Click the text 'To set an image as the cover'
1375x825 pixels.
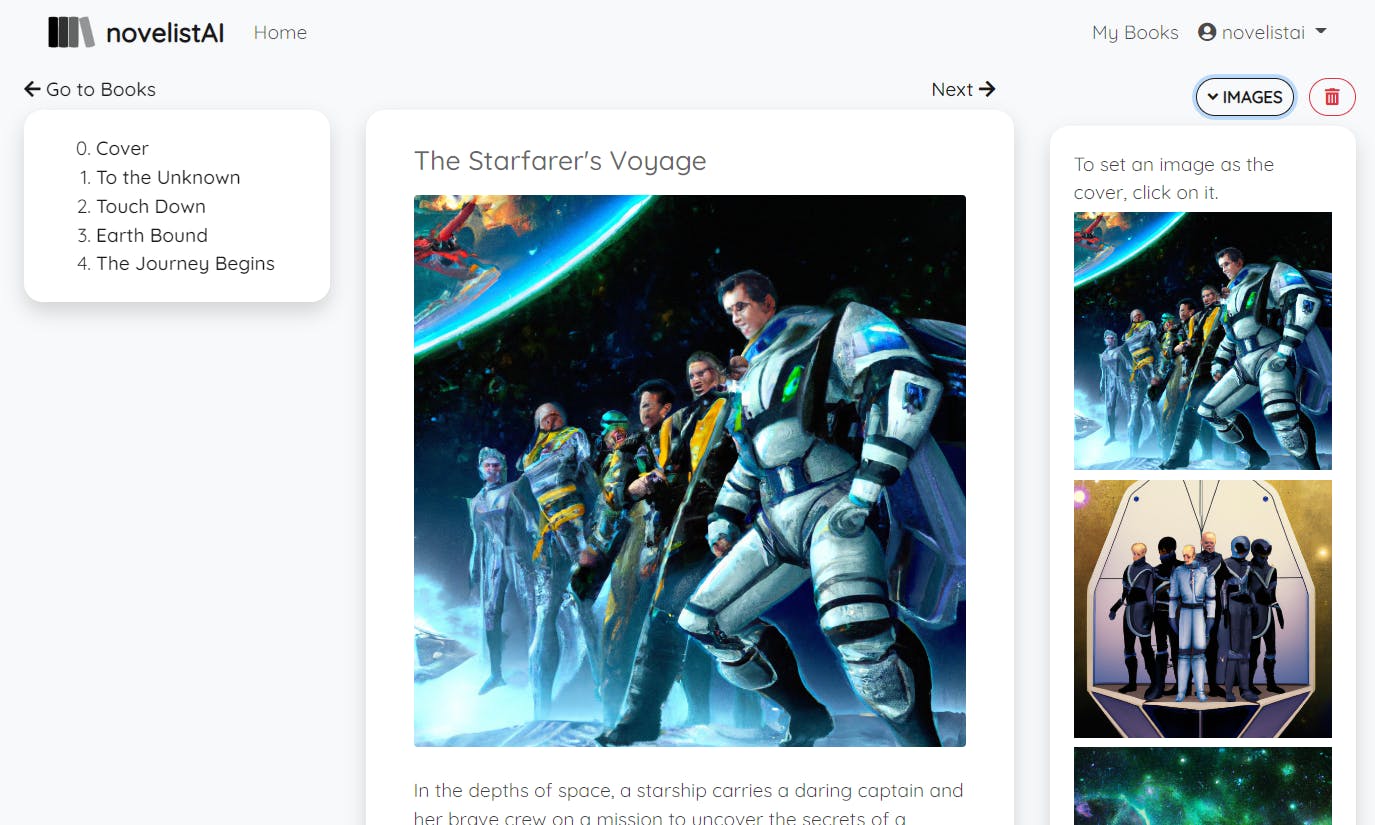point(1174,178)
